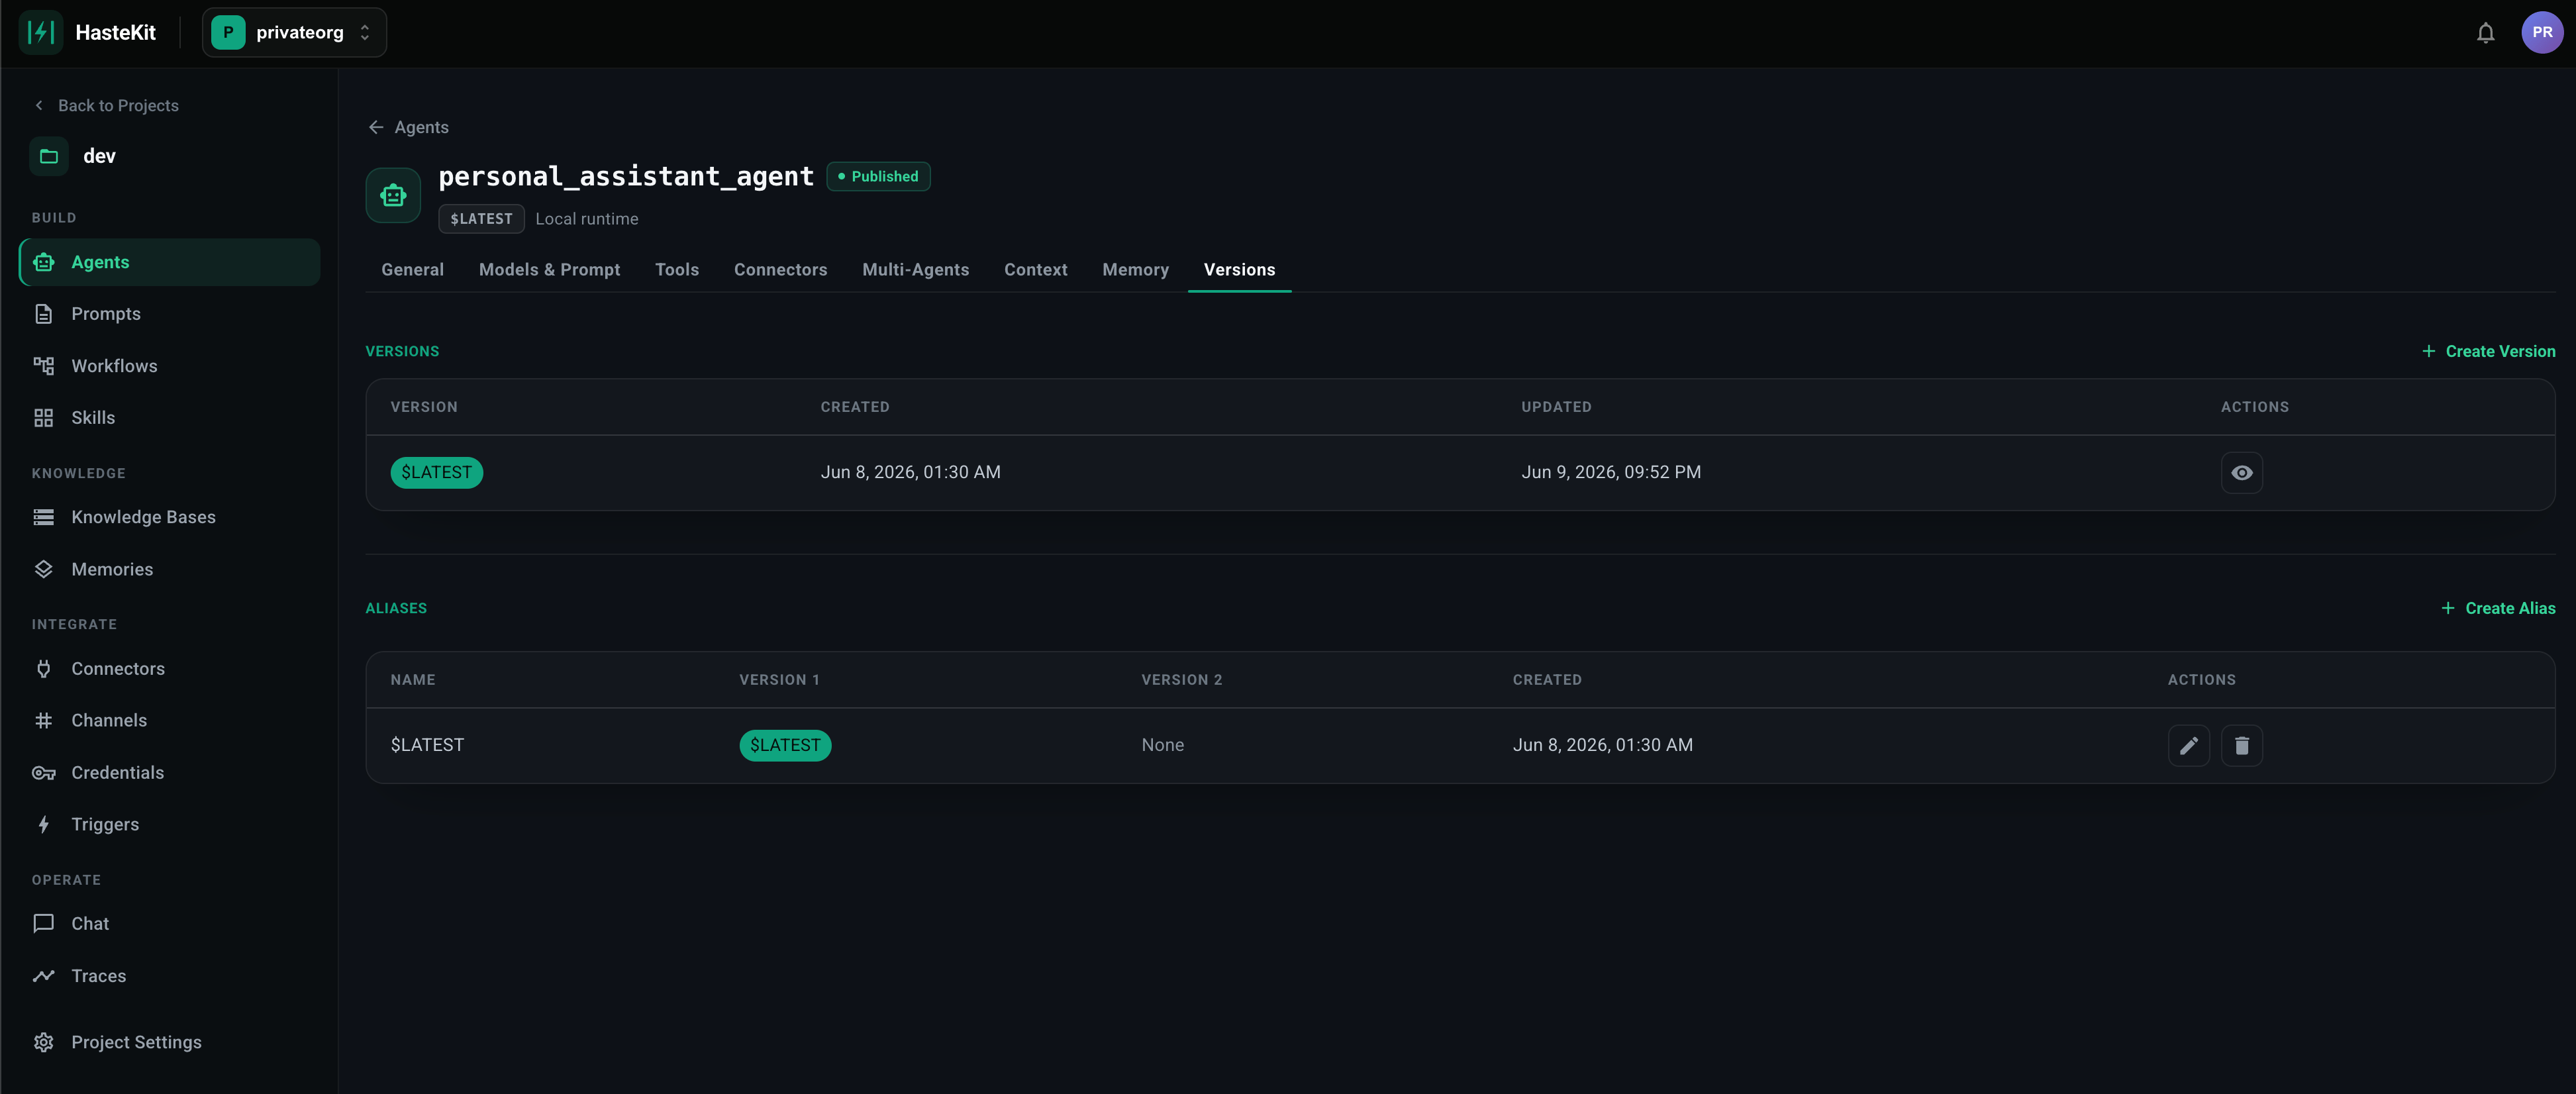2576x1094 pixels.
Task: Click None in the Version 2 column
Action: (x=1162, y=745)
